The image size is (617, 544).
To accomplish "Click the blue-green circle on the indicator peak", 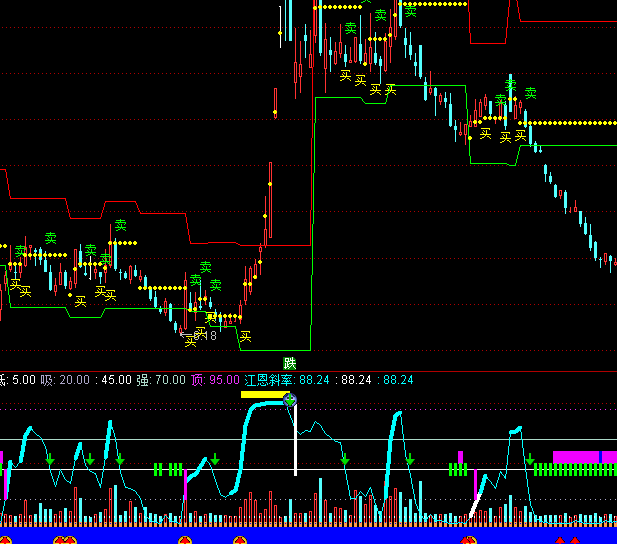I will (x=290, y=400).
